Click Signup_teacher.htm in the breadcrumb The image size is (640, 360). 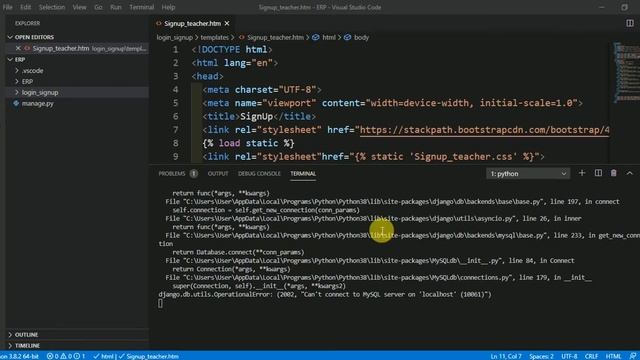pyautogui.click(x=275, y=38)
